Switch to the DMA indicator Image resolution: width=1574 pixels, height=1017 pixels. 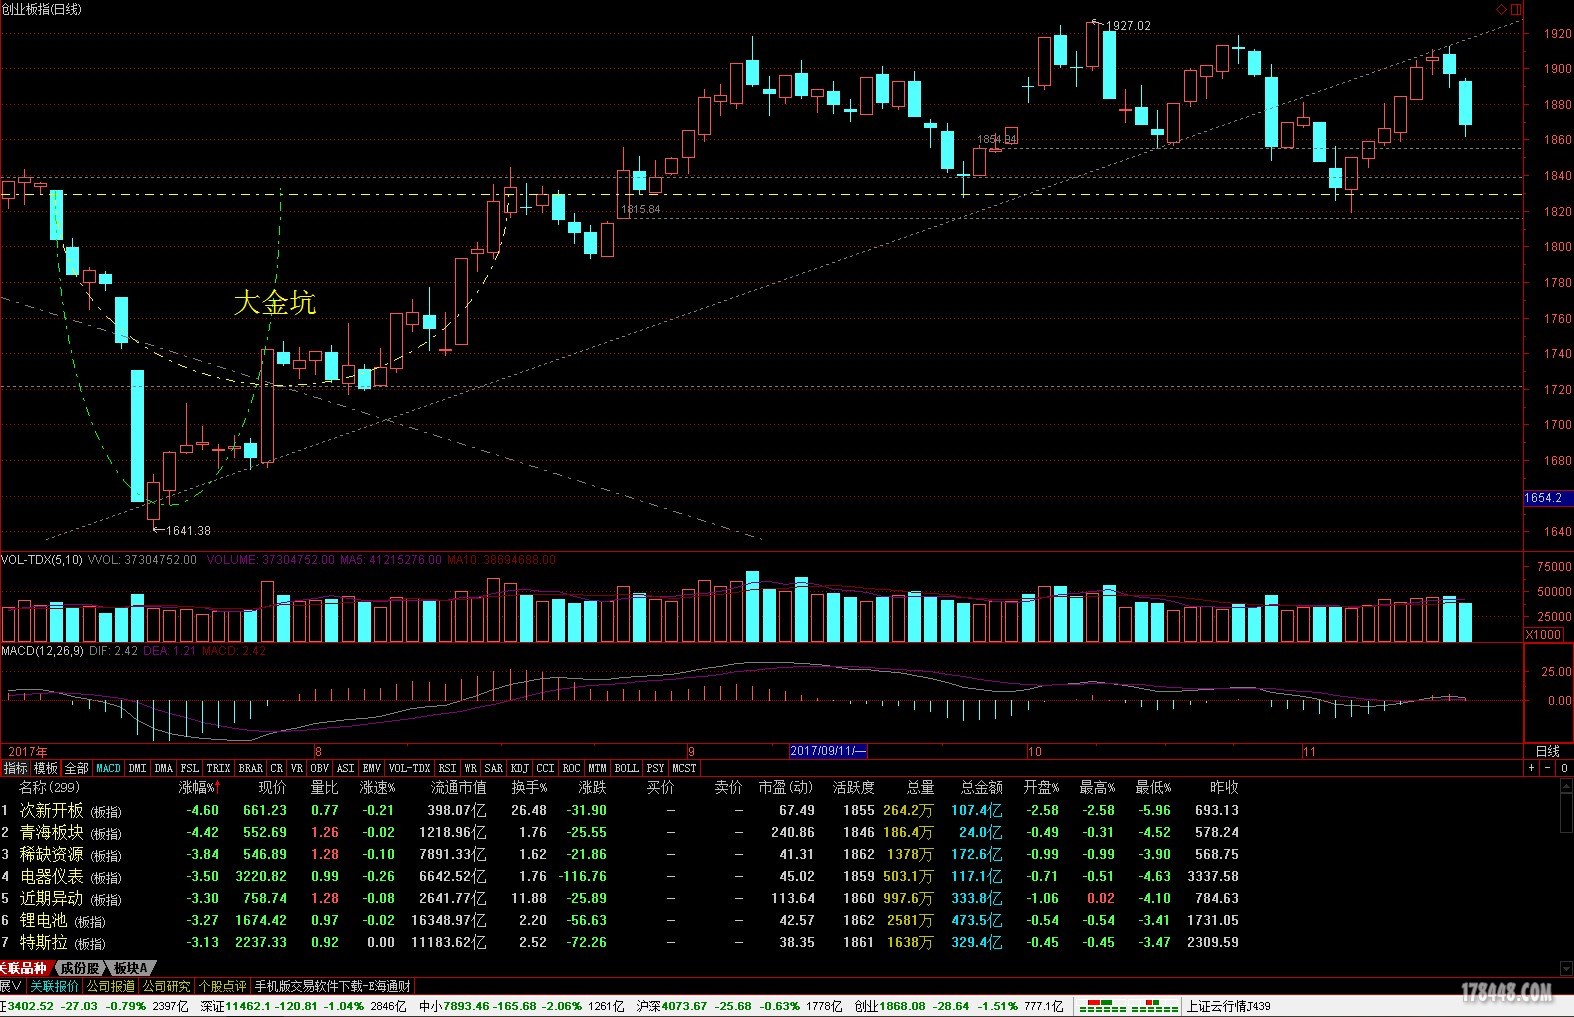[x=164, y=768]
